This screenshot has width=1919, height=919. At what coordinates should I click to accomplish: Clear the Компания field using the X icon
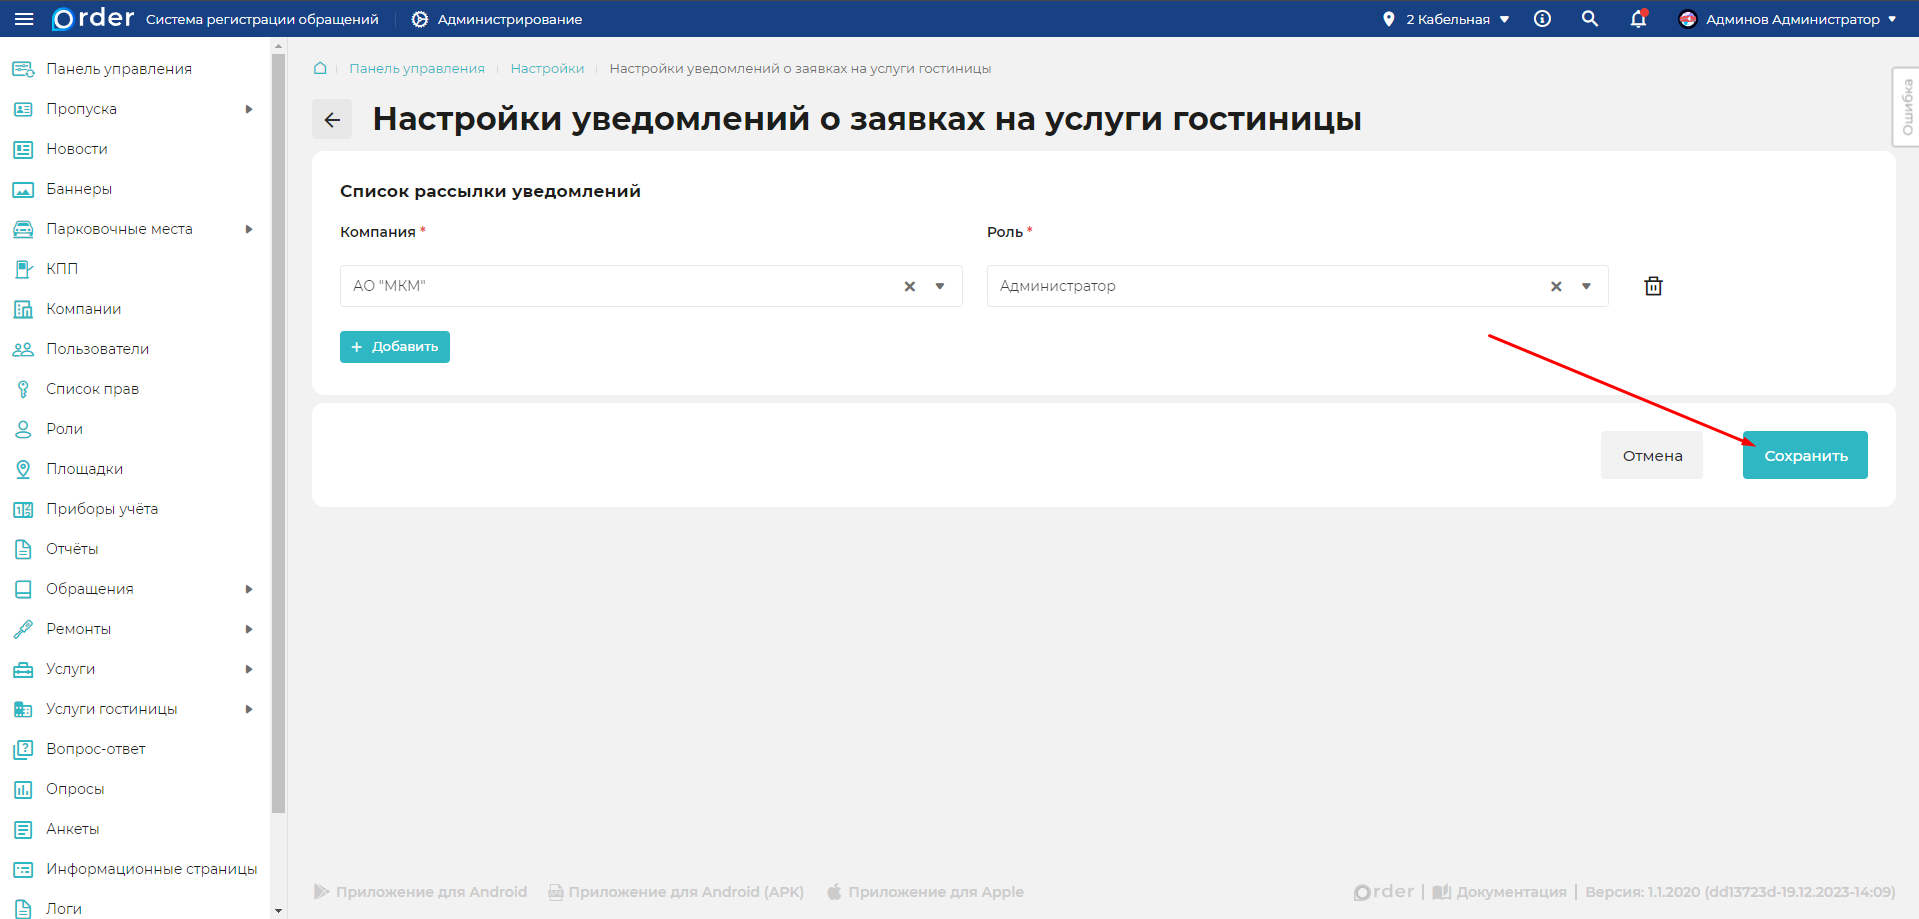click(909, 286)
